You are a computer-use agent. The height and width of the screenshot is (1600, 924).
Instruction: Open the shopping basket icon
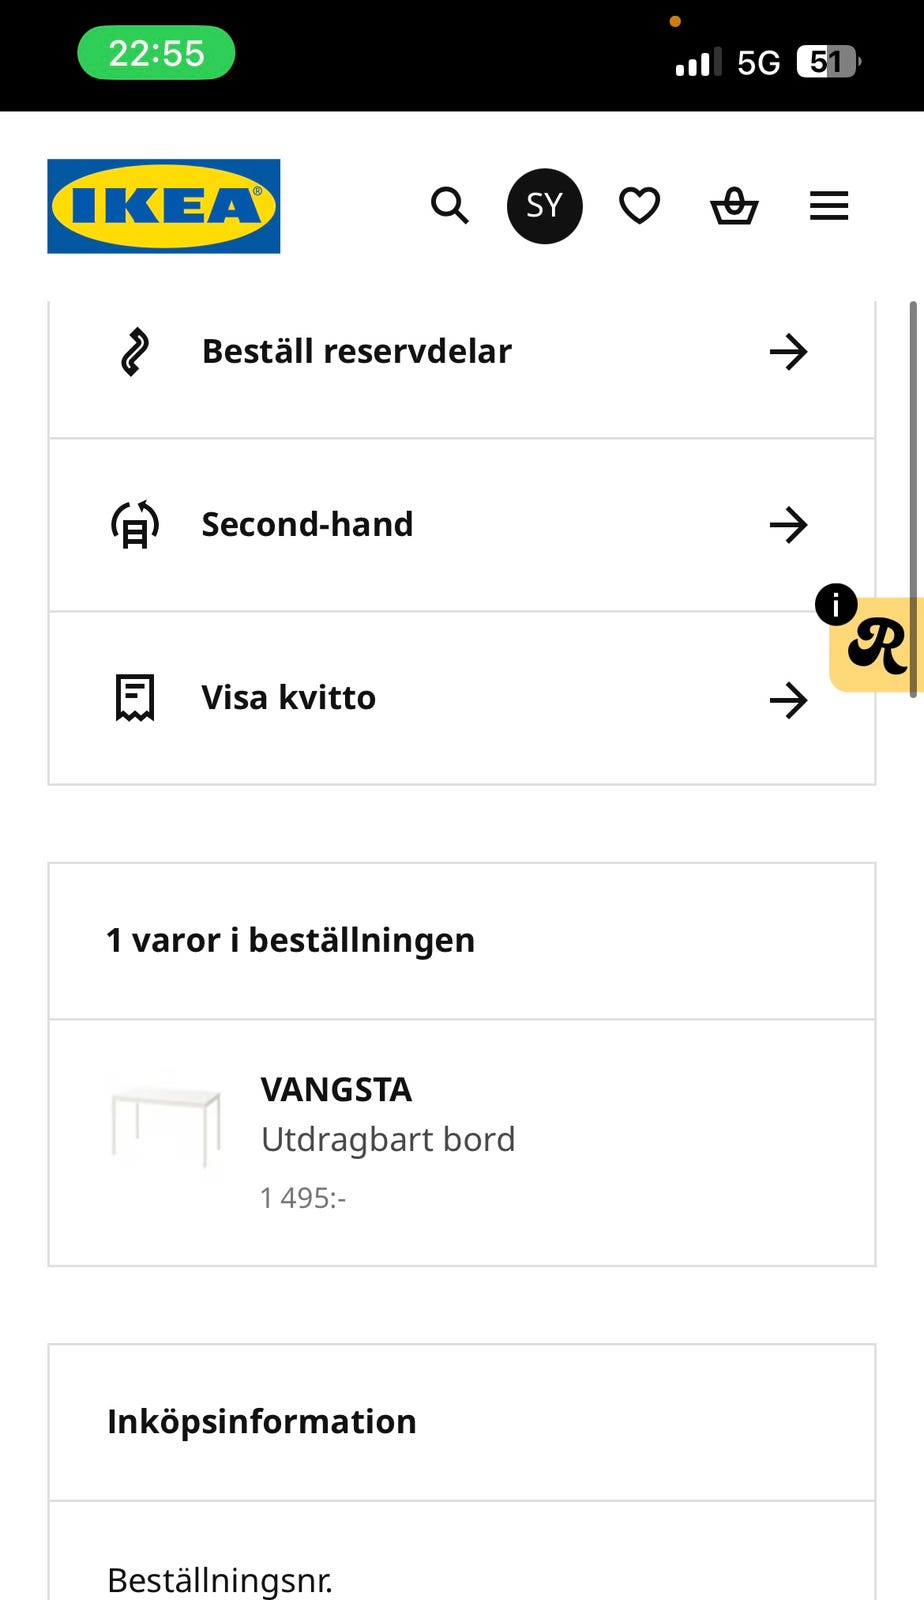pos(734,206)
